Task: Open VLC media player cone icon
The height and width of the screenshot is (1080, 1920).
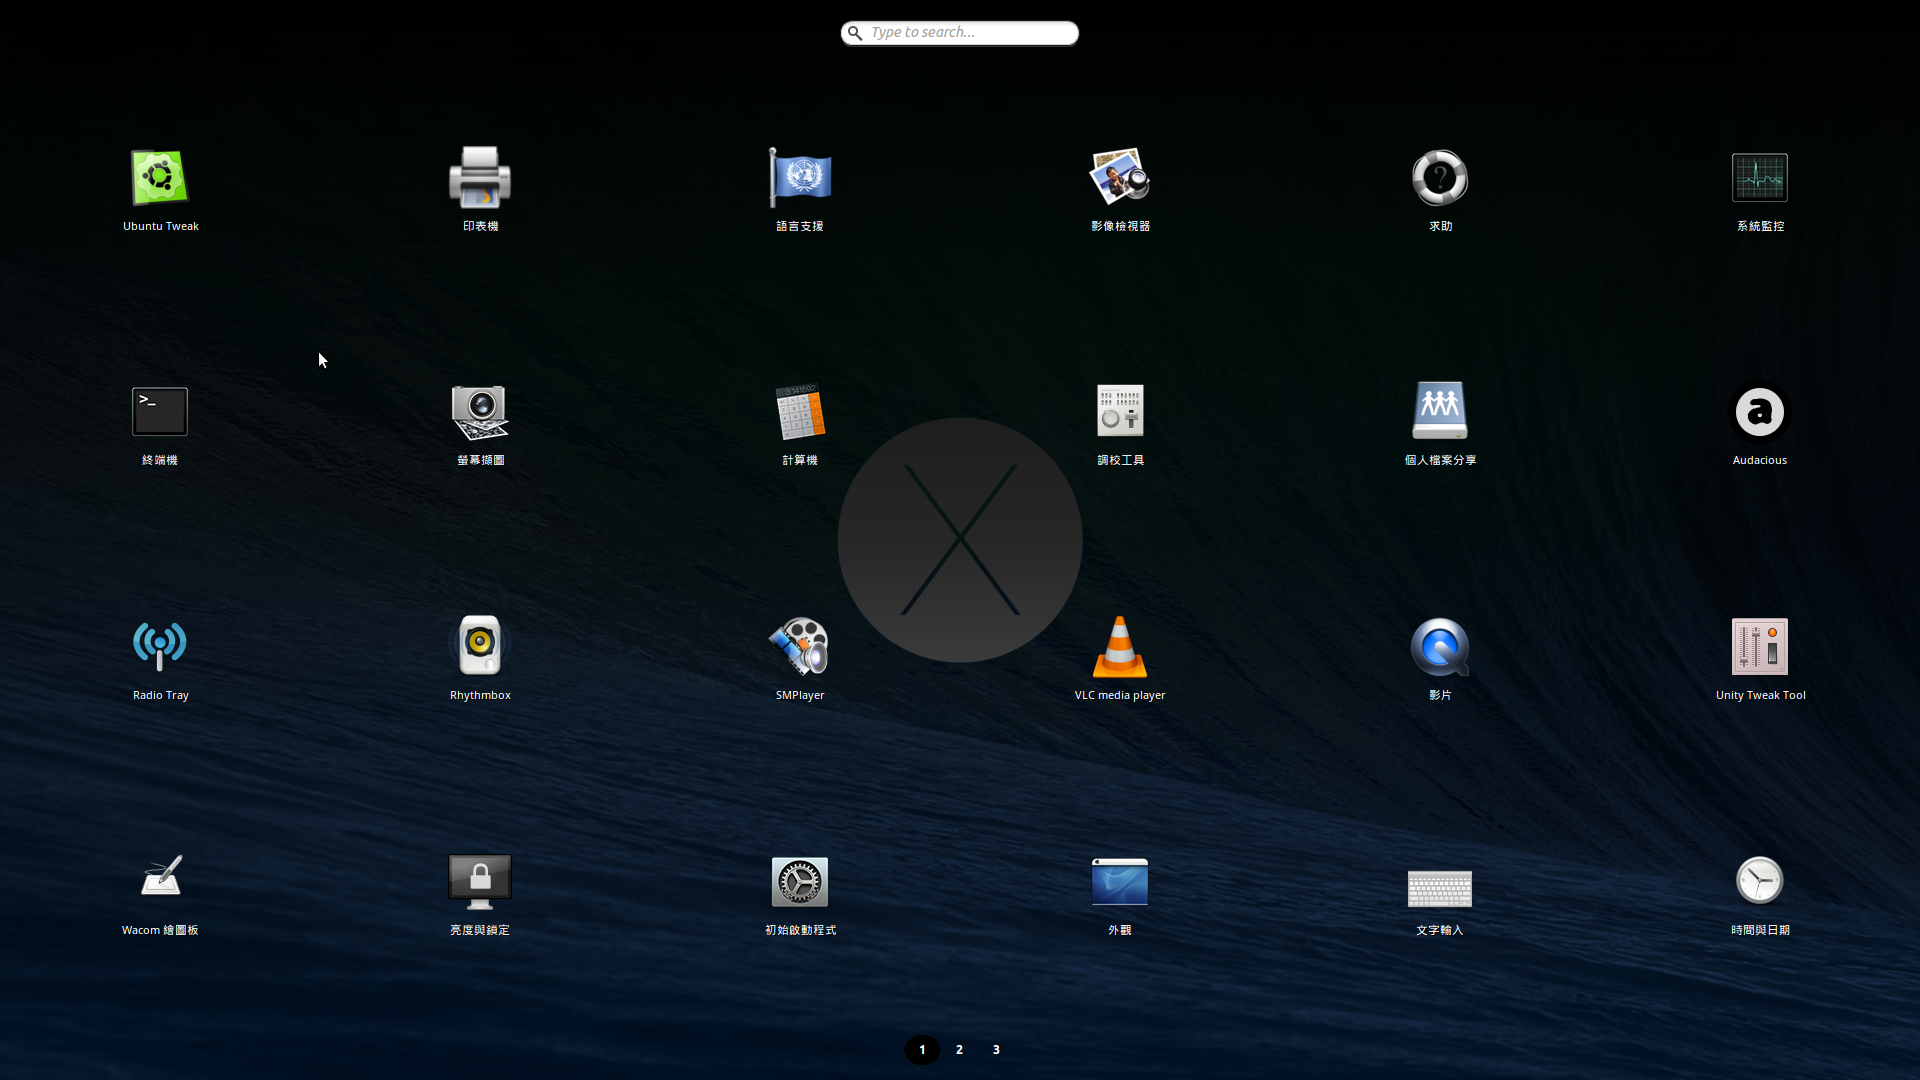Action: point(1120,646)
